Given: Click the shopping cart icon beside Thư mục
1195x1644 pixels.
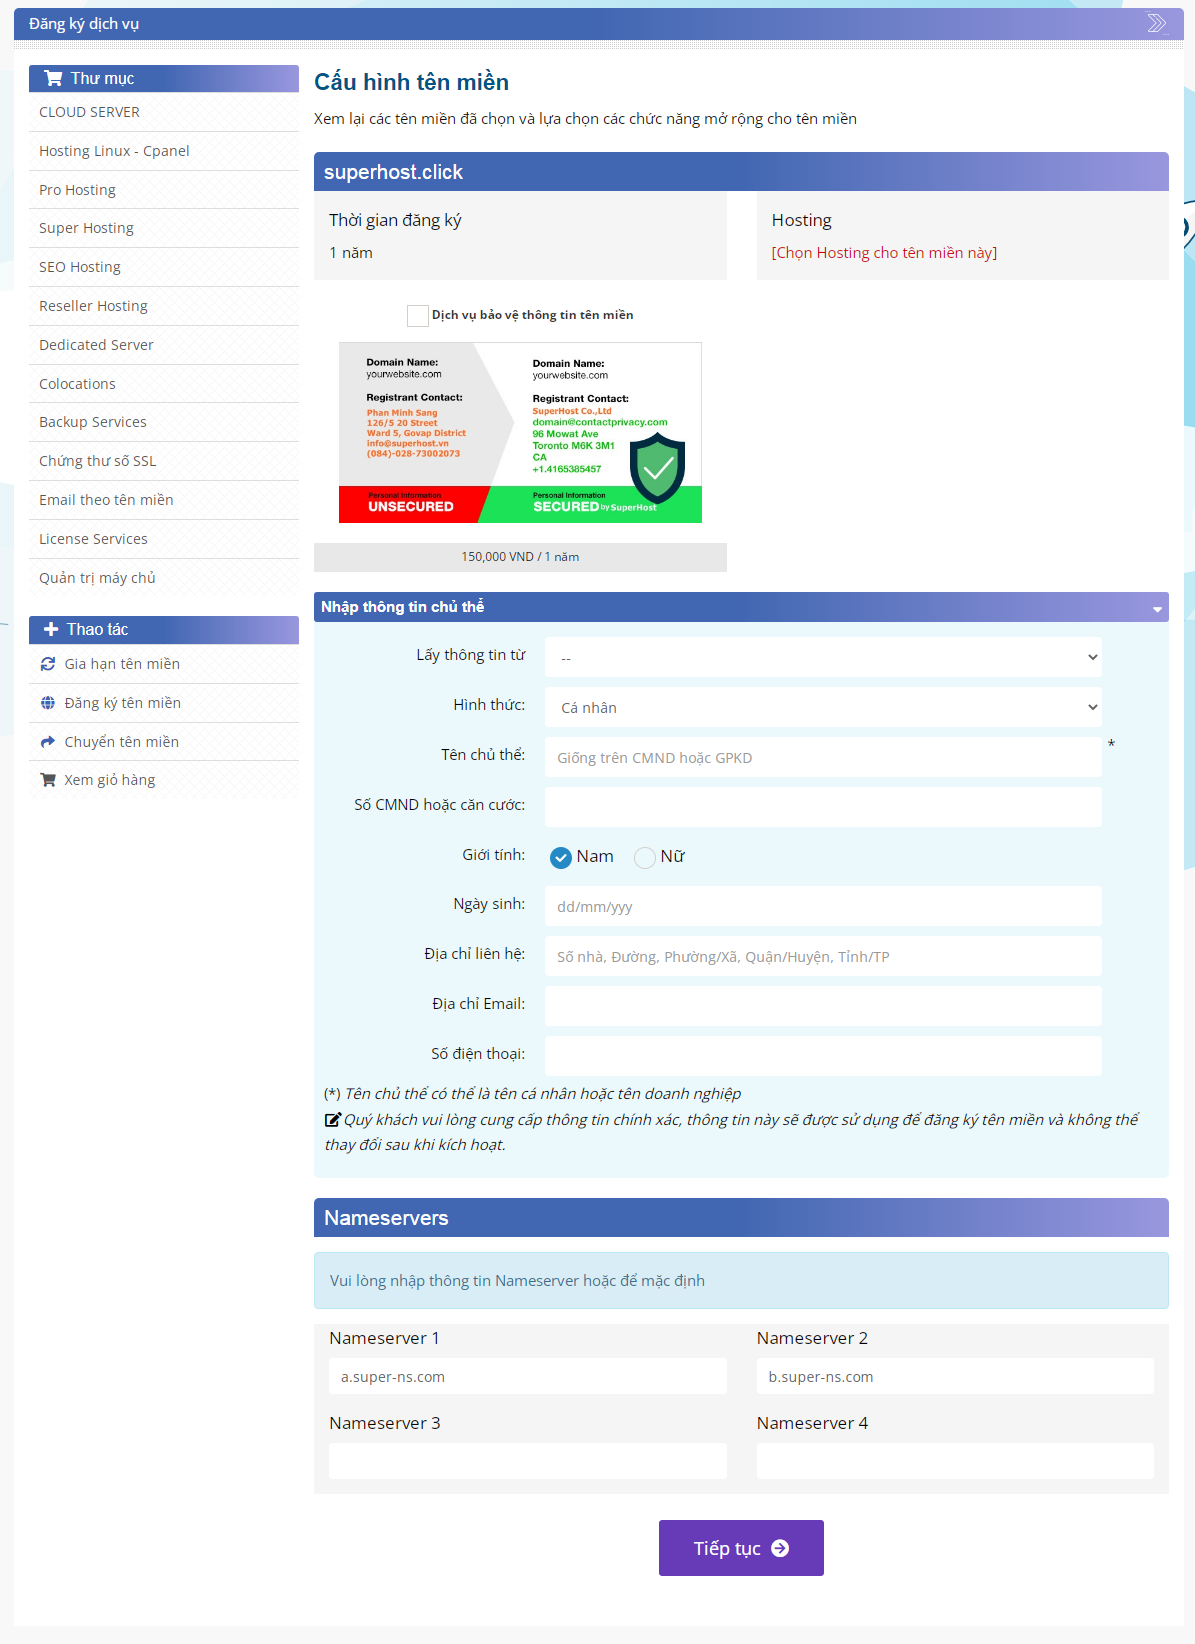Looking at the screenshot, I should tap(53, 79).
